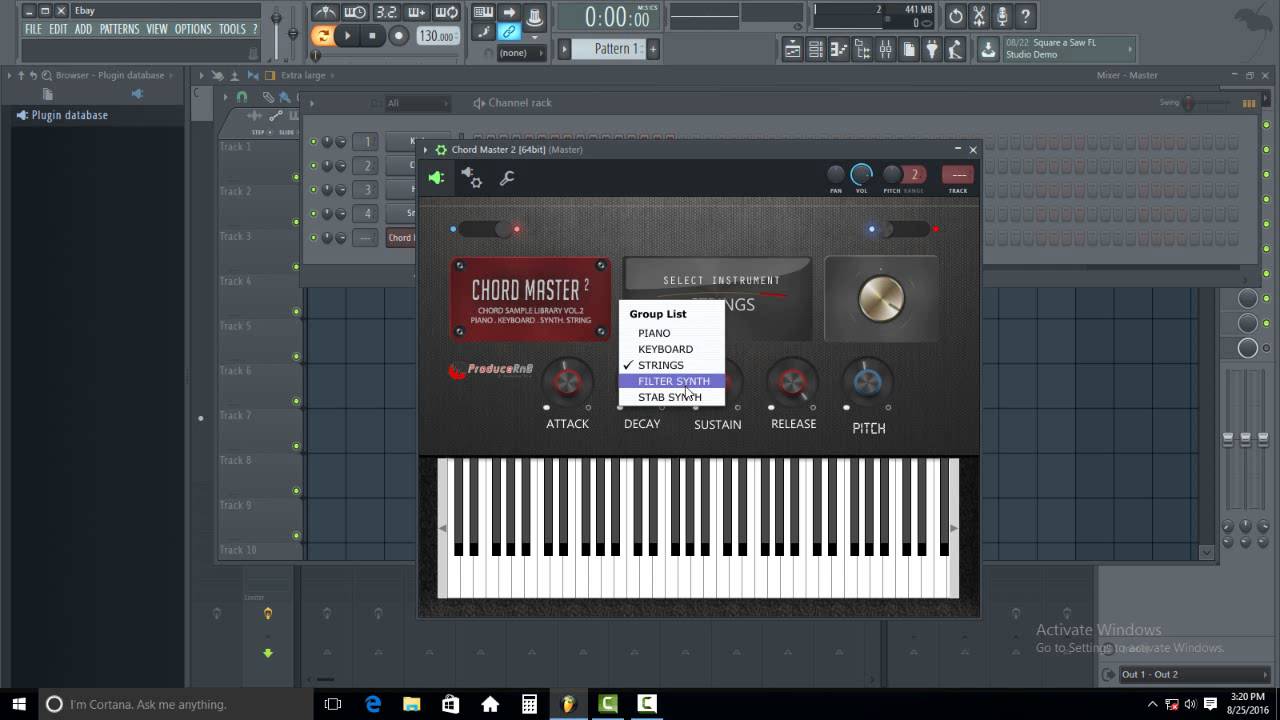Open the Extra large playlist size option

coord(302,75)
